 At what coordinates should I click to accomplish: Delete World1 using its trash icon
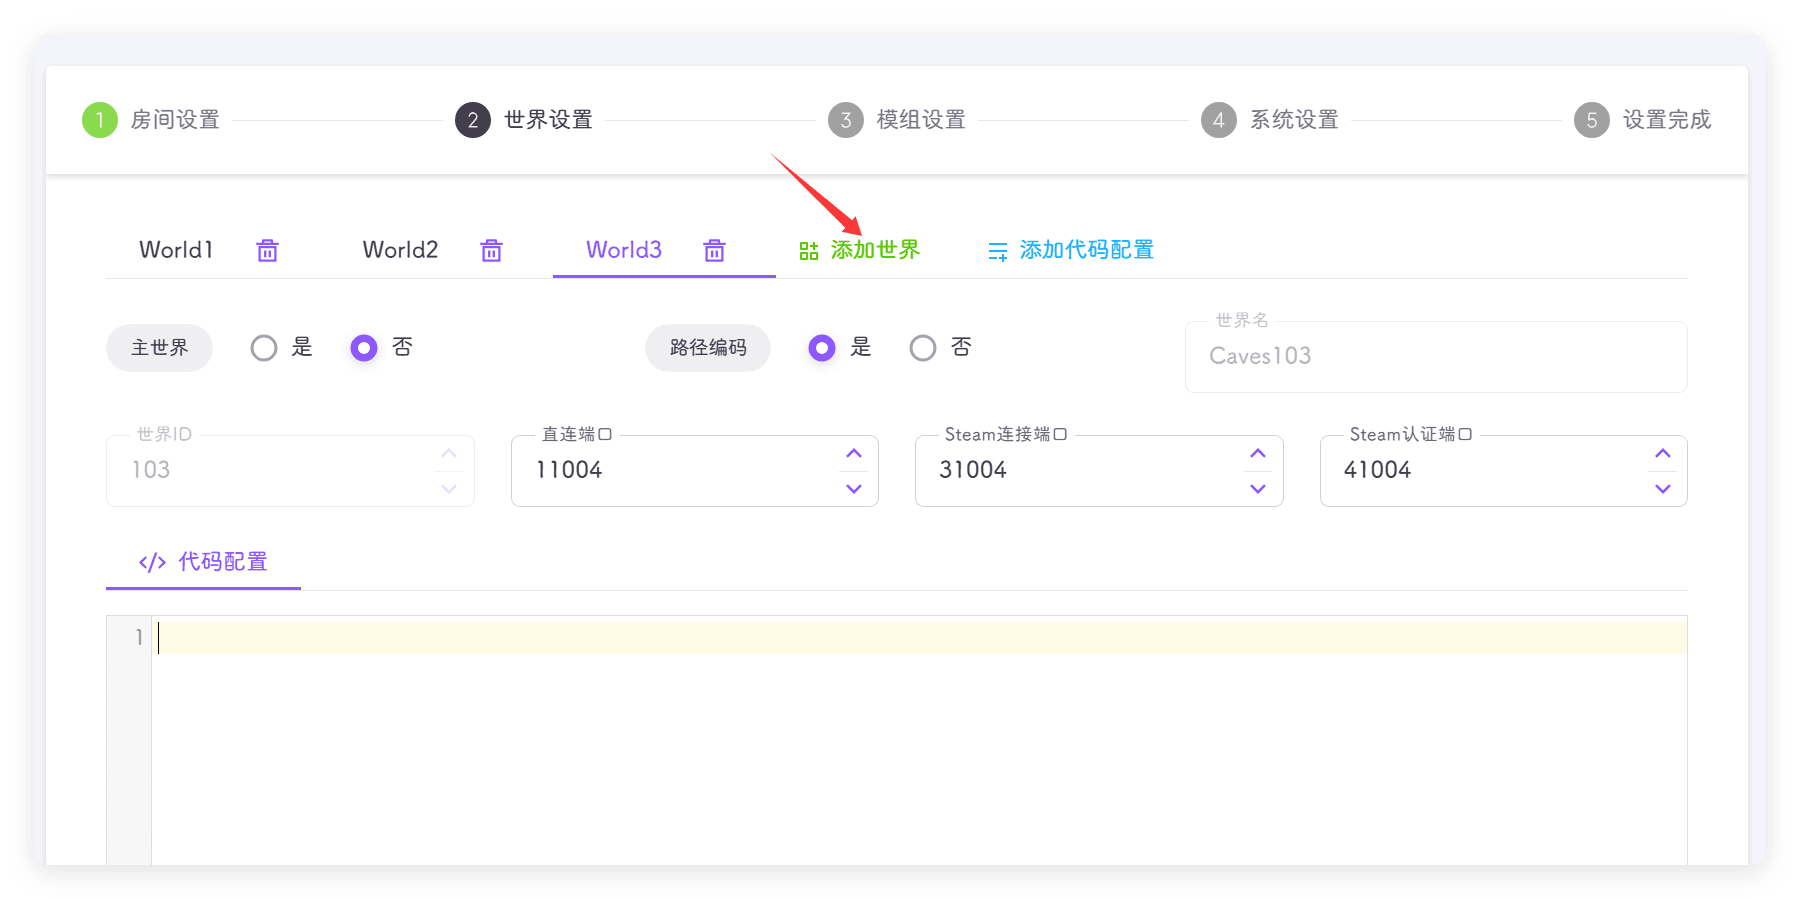pyautogui.click(x=267, y=250)
